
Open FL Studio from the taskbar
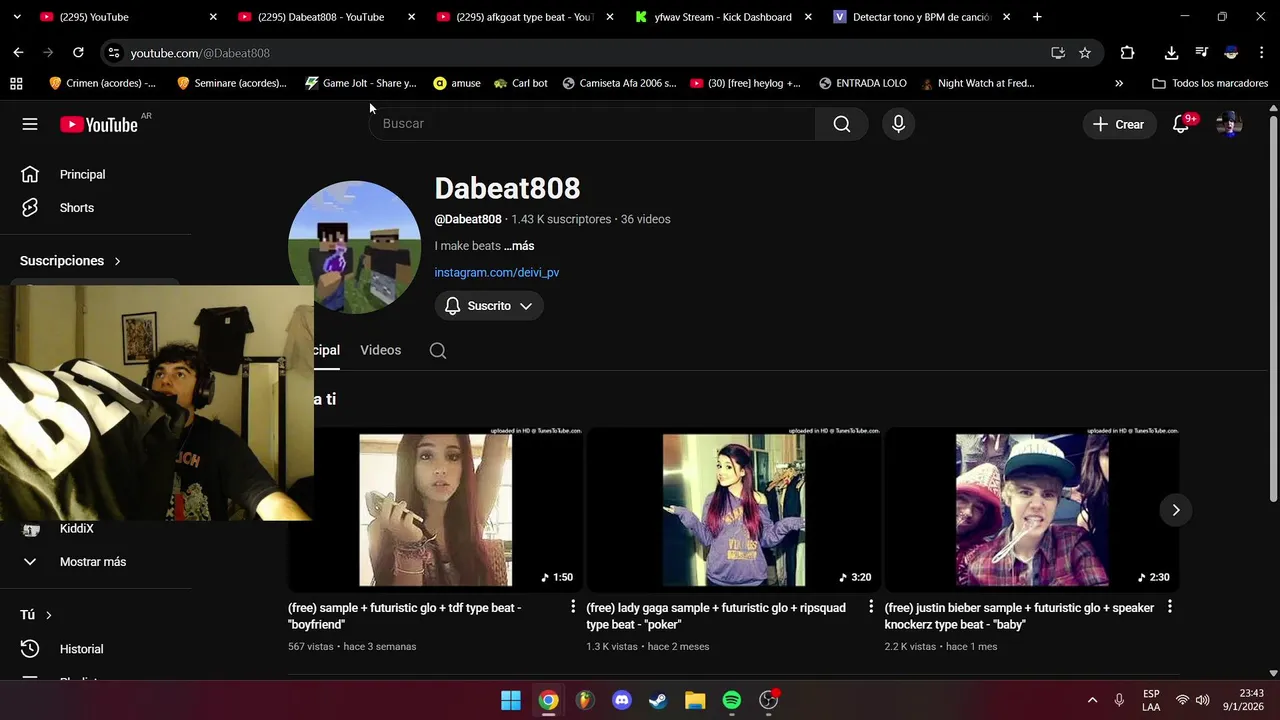coord(585,700)
